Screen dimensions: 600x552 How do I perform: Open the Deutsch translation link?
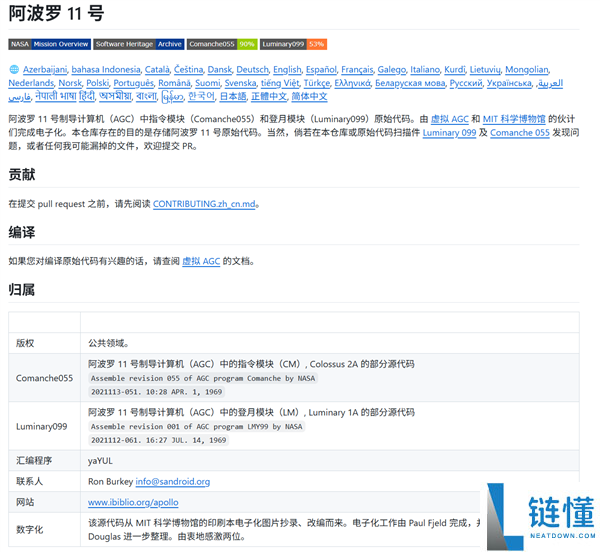253,70
